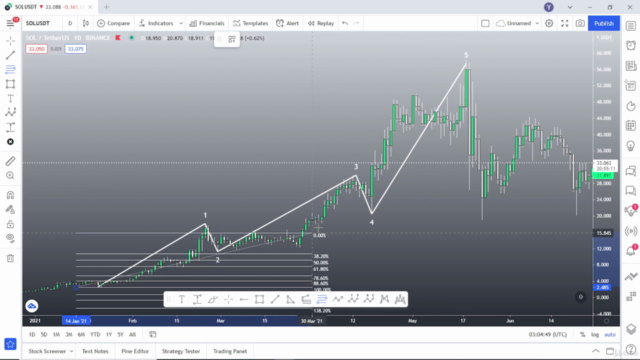Open the alerts clock panel
640x360 pixels.
pos(631,45)
